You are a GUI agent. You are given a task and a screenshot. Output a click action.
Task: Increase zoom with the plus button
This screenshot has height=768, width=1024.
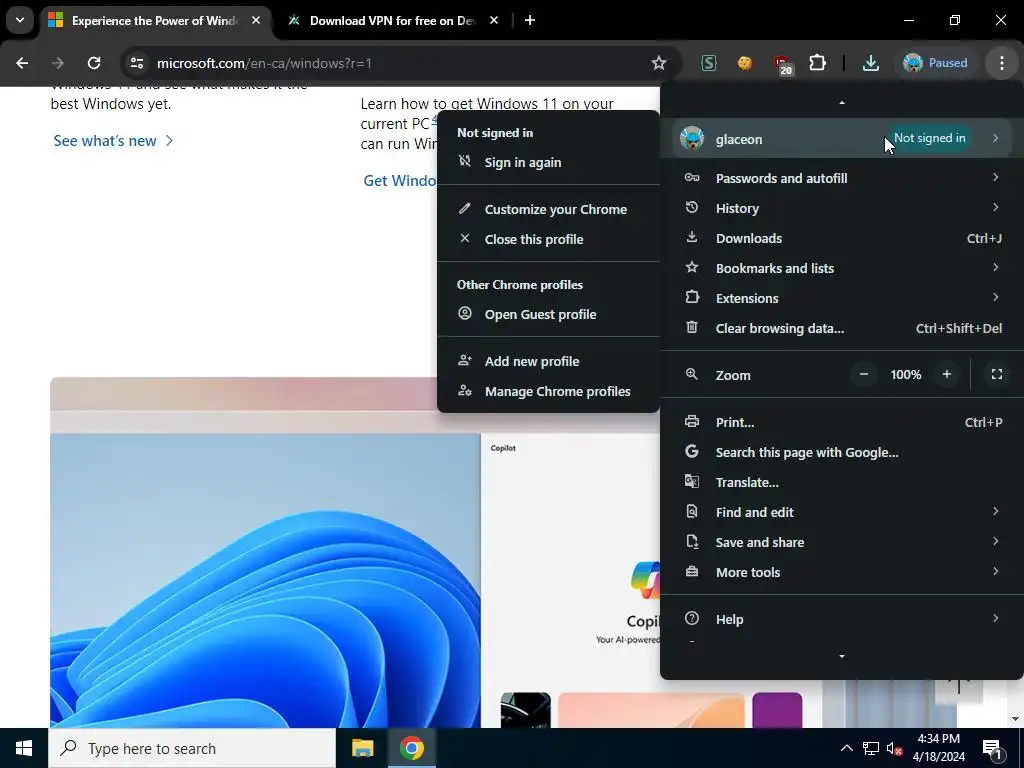tap(947, 375)
